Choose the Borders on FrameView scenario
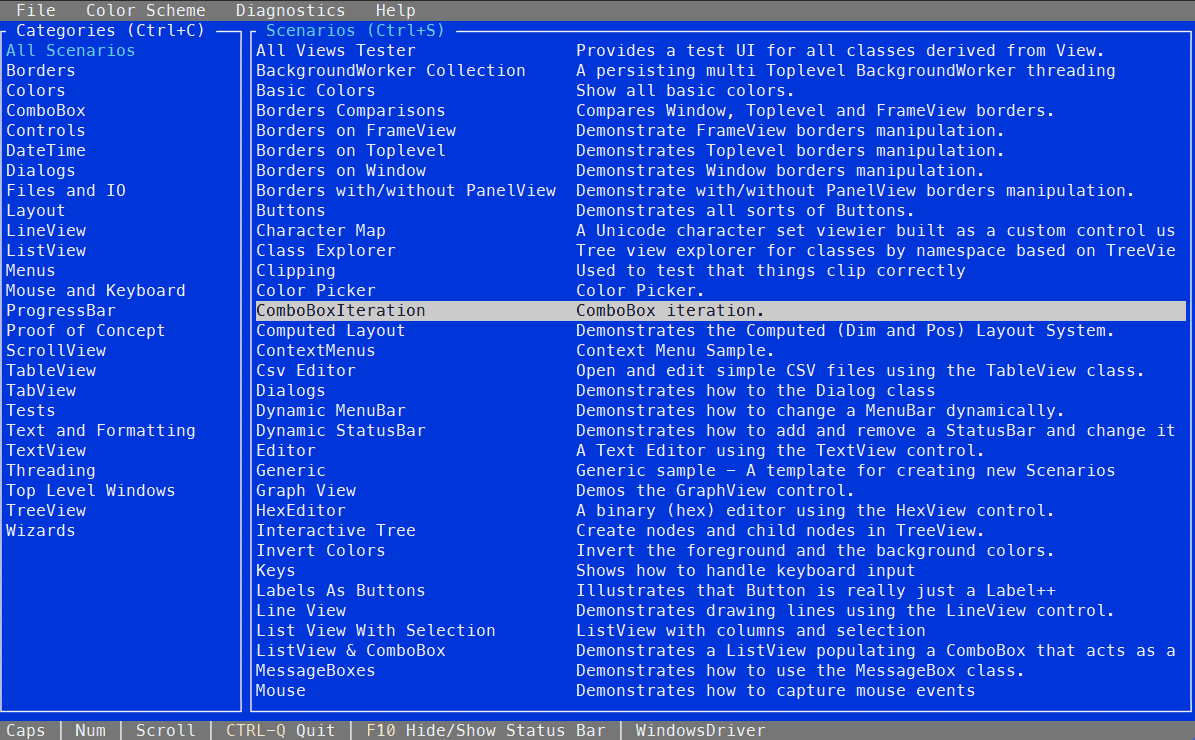Screen dimensions: 1195x740 356,130
